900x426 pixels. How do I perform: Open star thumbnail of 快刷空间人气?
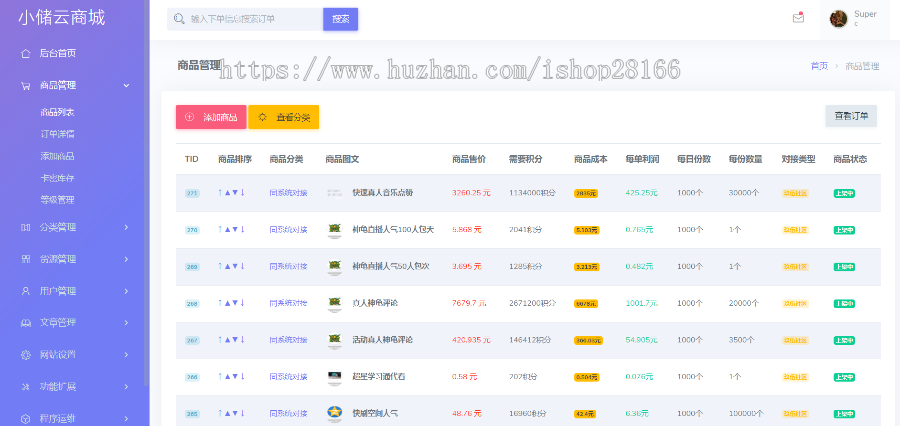334,413
